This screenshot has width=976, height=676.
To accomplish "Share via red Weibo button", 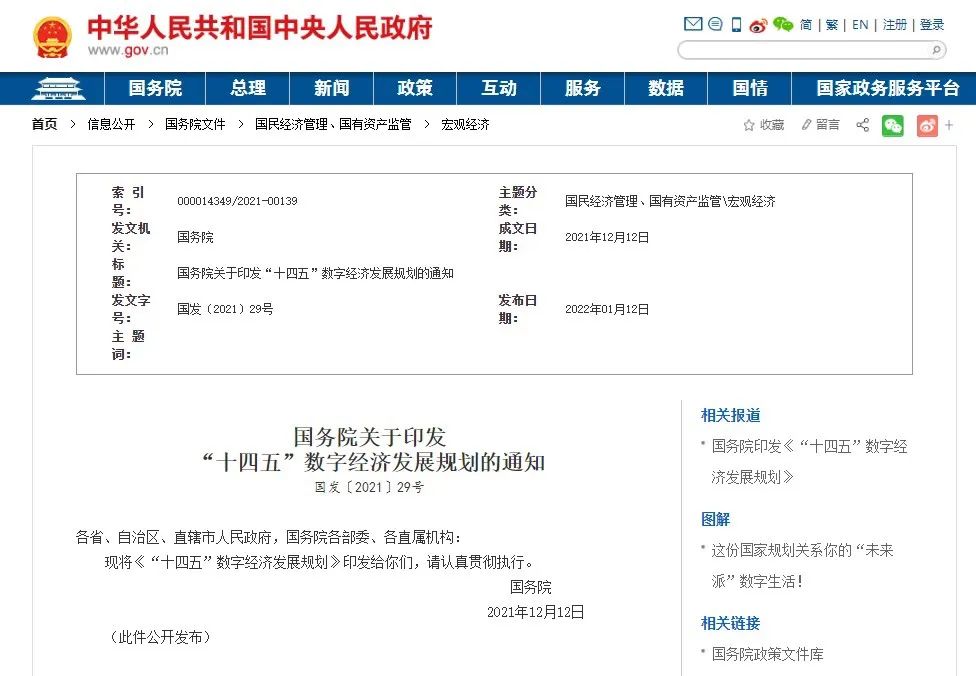I will 927,125.
